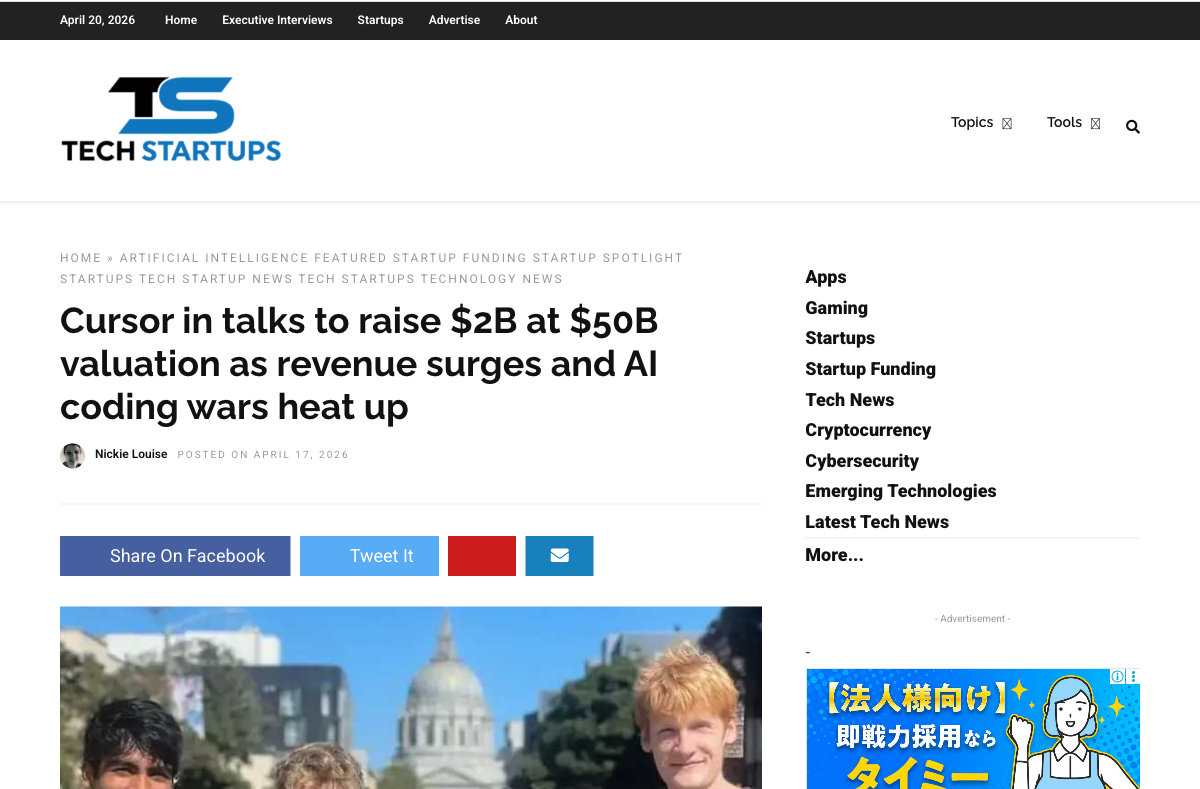
Task: Click the Cursor article headline
Action: 359,364
